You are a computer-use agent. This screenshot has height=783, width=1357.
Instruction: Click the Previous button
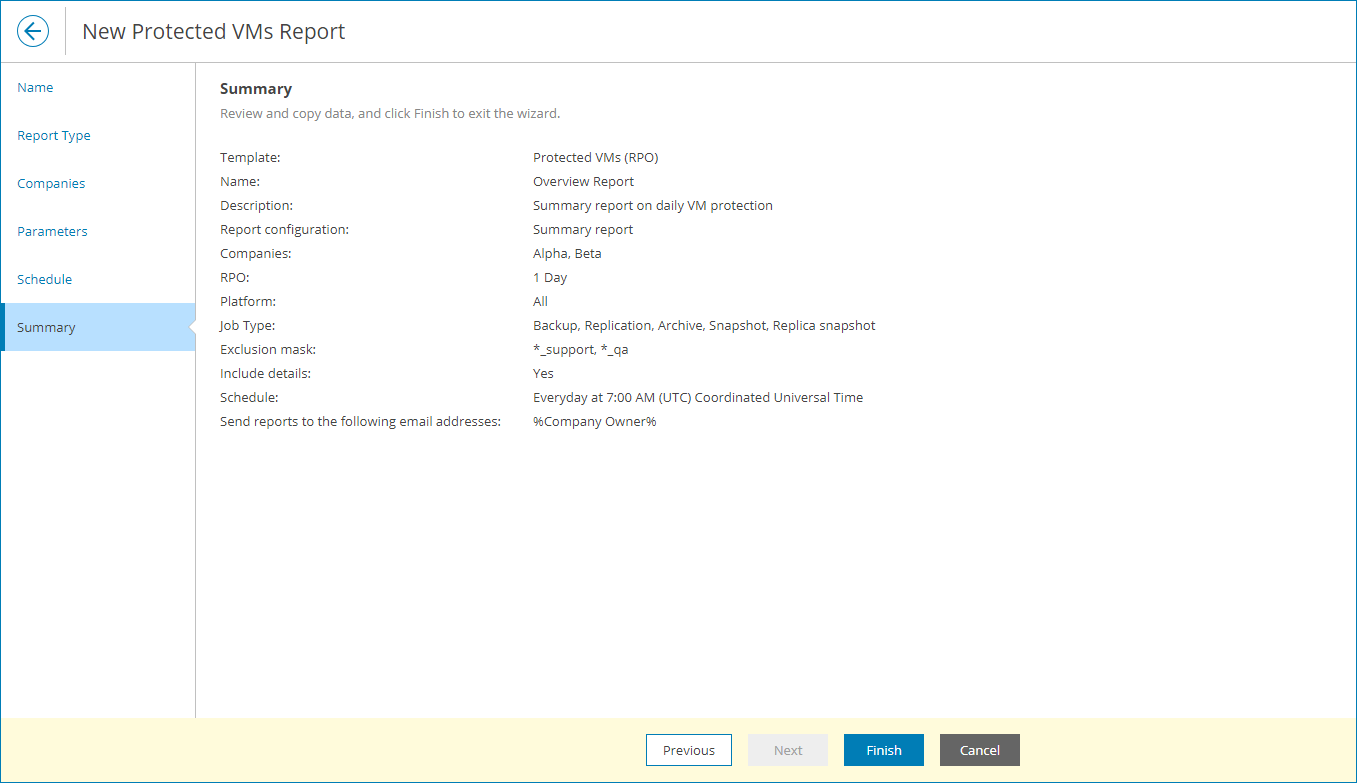(688, 750)
